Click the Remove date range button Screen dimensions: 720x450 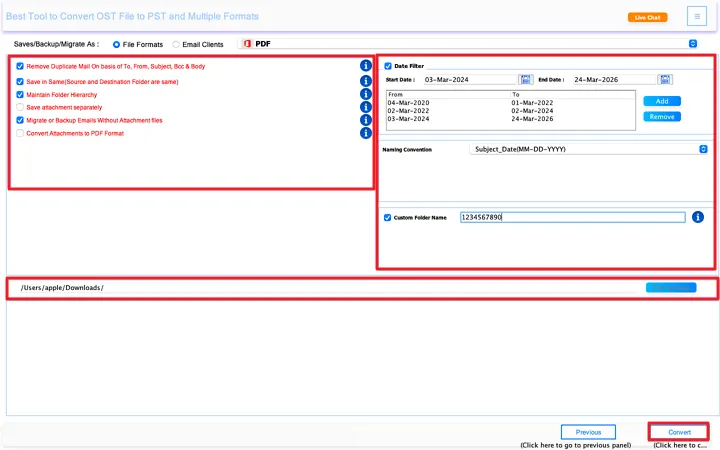[661, 117]
